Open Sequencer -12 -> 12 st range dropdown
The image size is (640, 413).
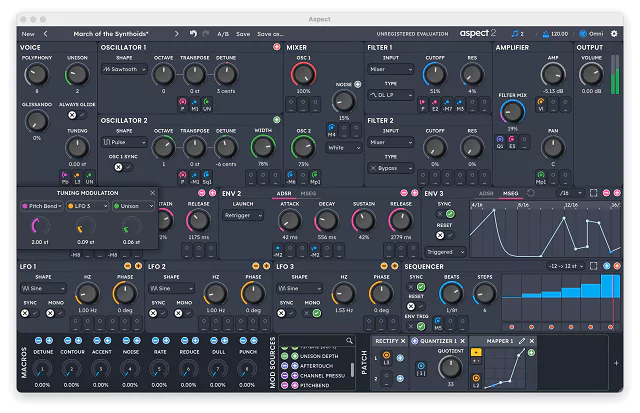(565, 266)
